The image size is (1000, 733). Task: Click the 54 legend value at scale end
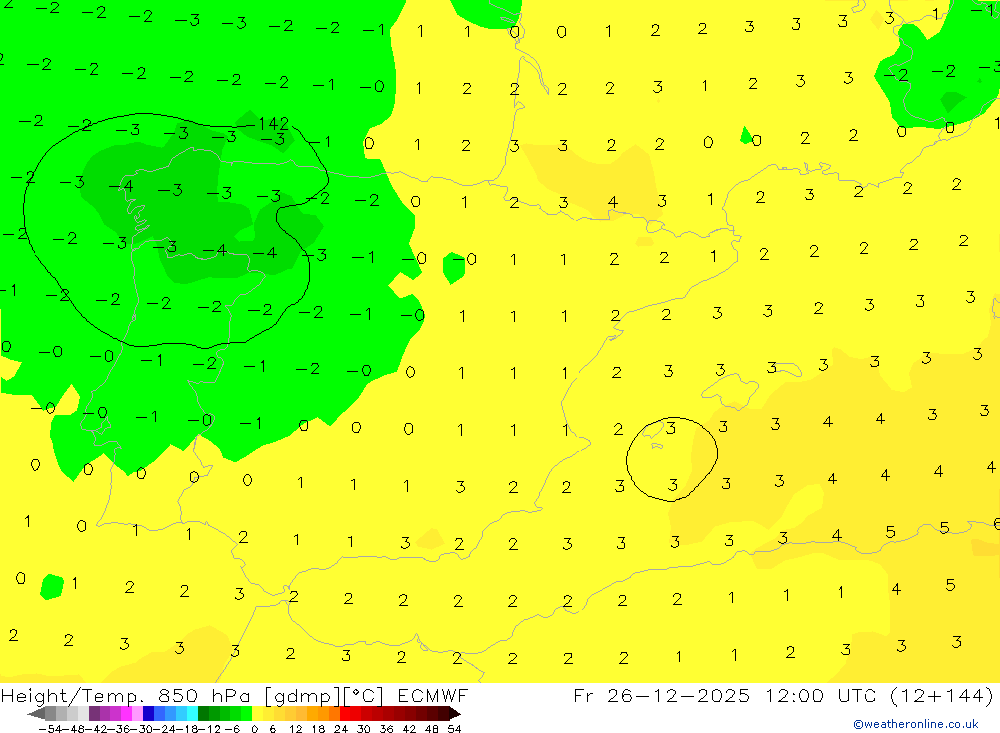(454, 729)
